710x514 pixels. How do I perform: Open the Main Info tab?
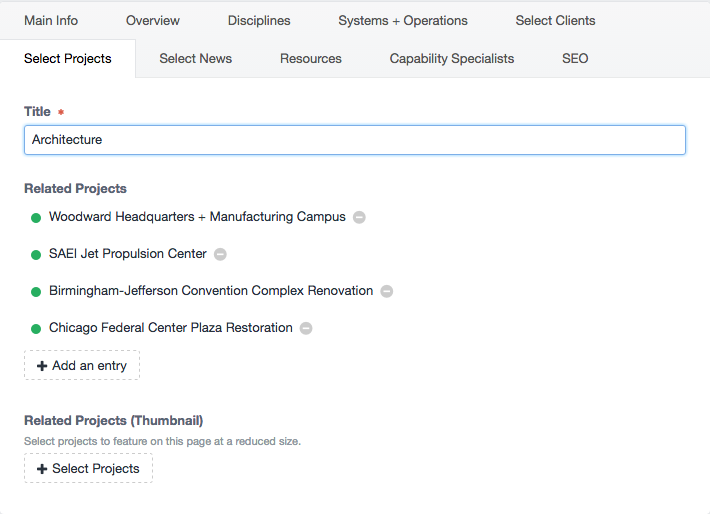(x=51, y=20)
